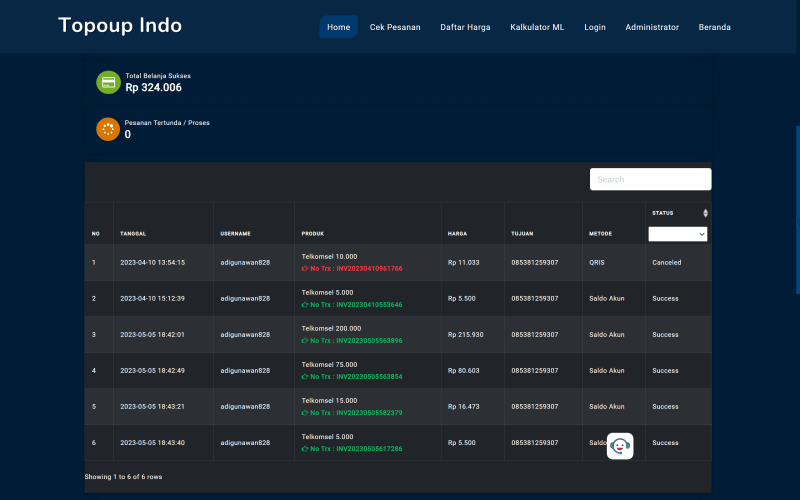Open Kalkulator ML from navigation

[x=537, y=27]
